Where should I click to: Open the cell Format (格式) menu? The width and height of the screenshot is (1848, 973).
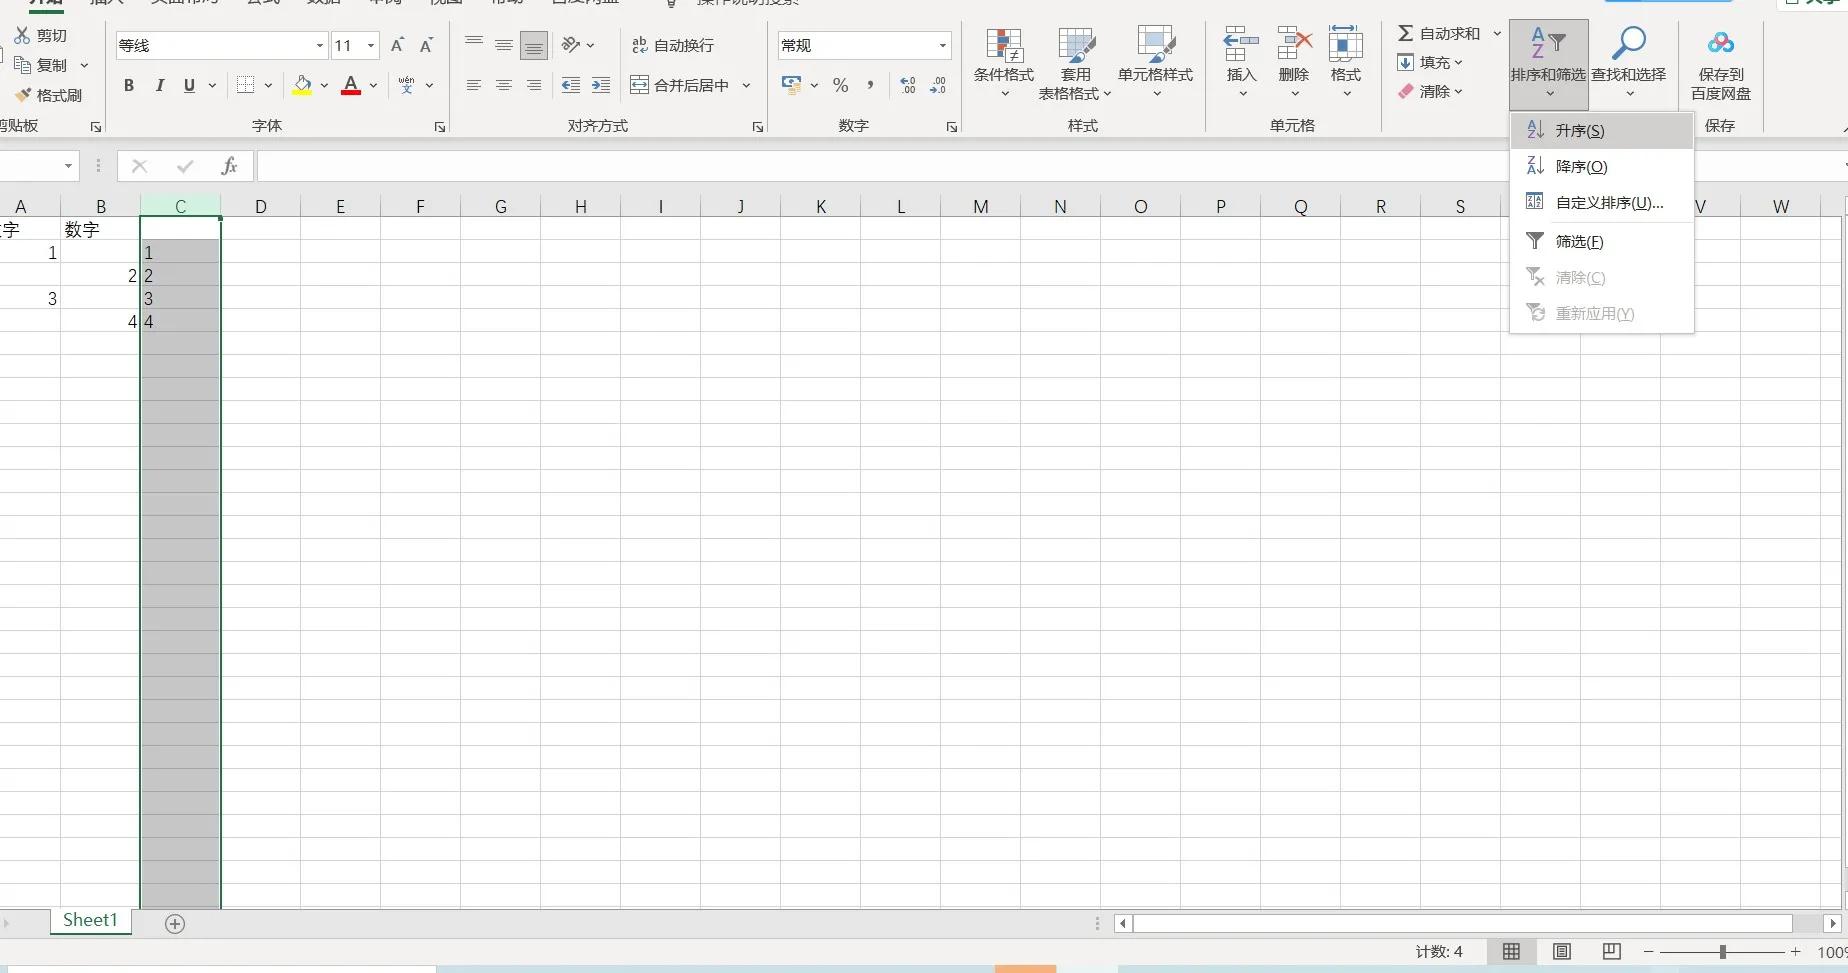tap(1346, 63)
